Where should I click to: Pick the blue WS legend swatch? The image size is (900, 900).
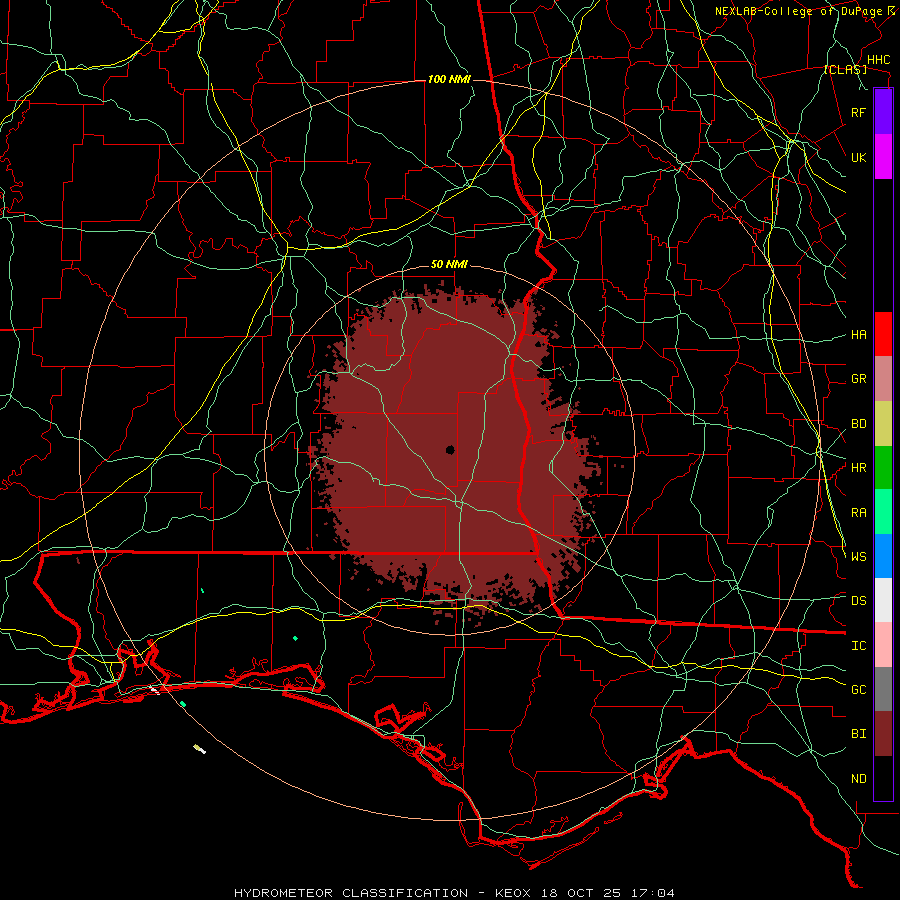point(883,556)
